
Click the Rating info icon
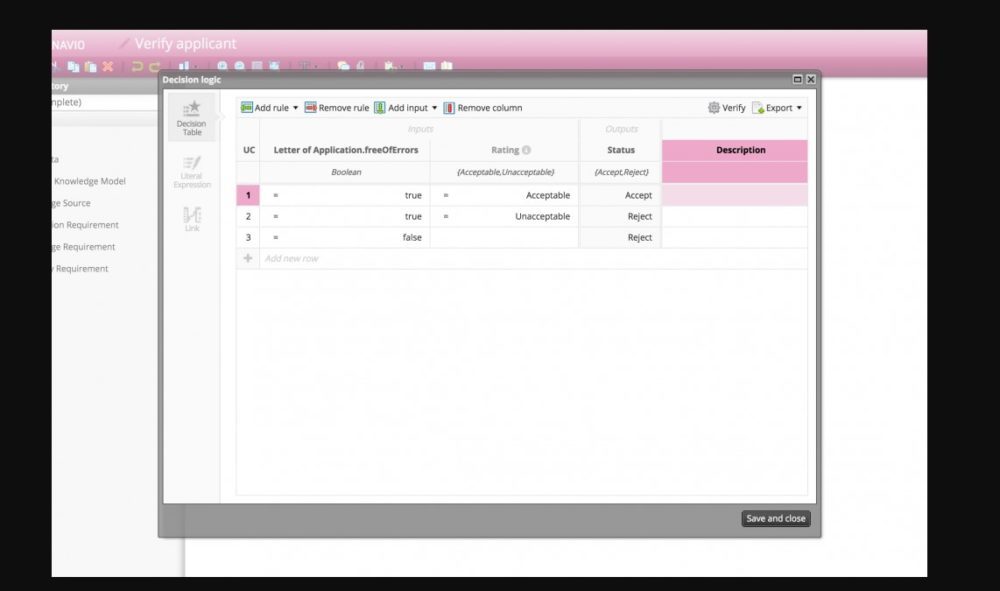tap(526, 150)
